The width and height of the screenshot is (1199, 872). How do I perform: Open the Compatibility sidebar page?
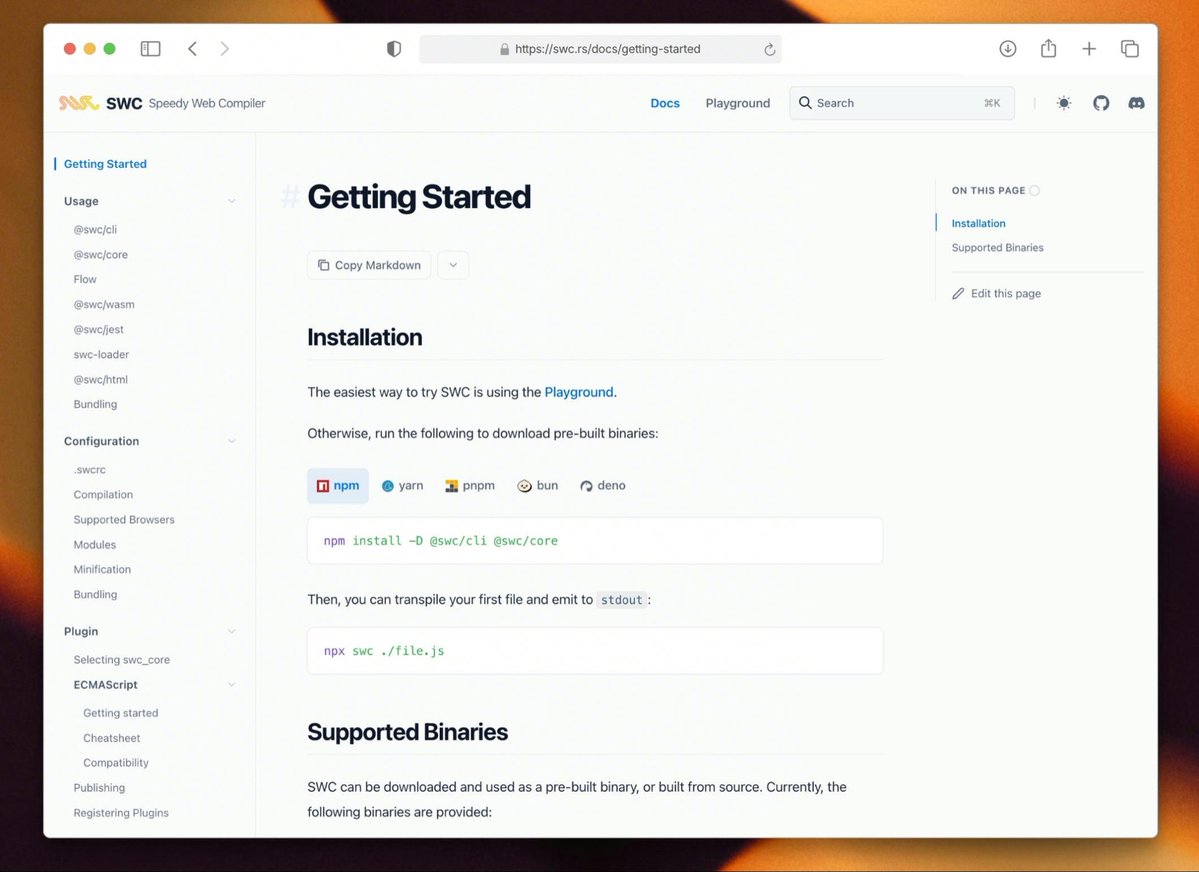[x=115, y=763]
